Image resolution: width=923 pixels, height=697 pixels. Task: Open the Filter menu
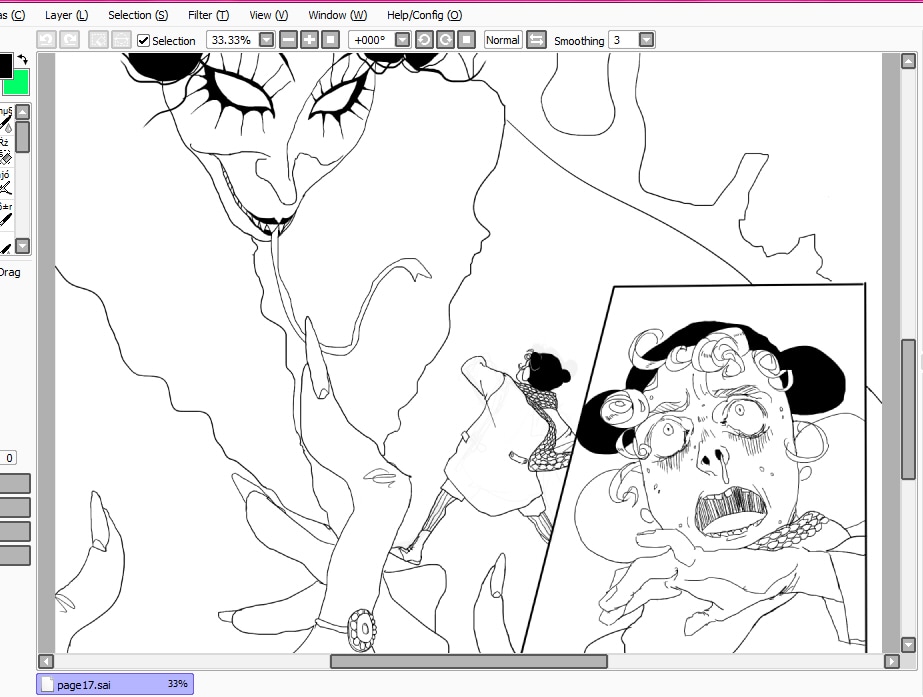coord(208,15)
